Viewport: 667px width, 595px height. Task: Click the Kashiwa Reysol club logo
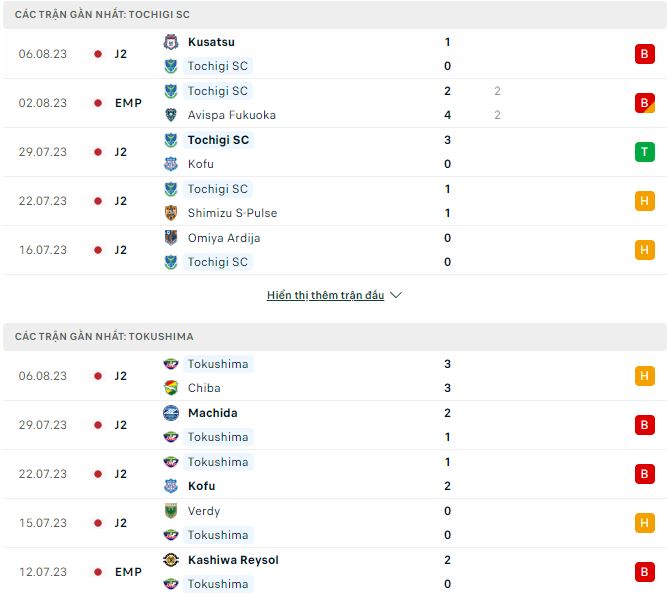(171, 560)
